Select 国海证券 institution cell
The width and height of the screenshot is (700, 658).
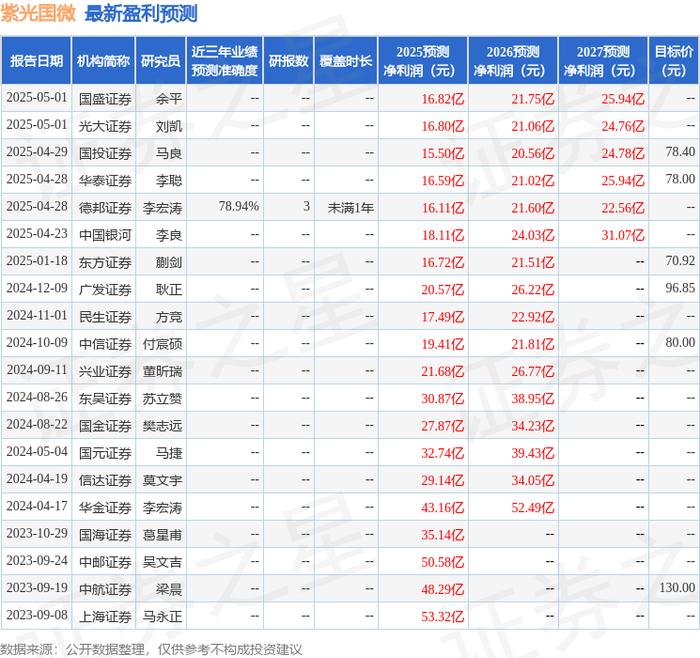[x=105, y=535]
